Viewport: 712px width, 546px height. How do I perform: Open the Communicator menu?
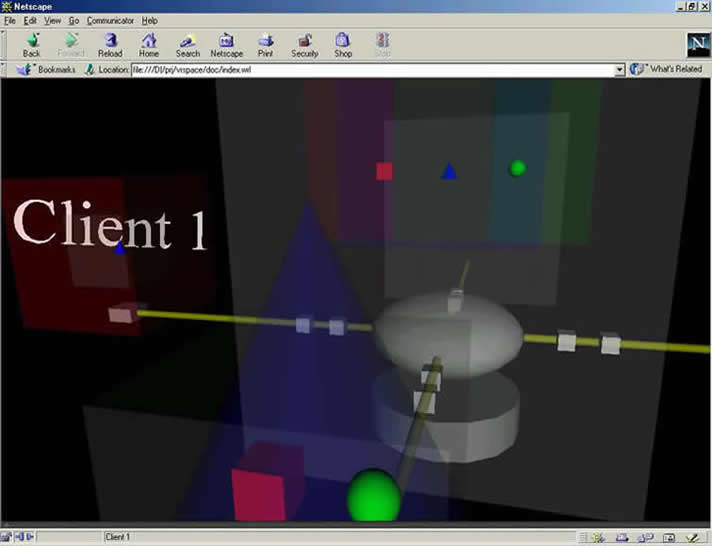pyautogui.click(x=110, y=20)
